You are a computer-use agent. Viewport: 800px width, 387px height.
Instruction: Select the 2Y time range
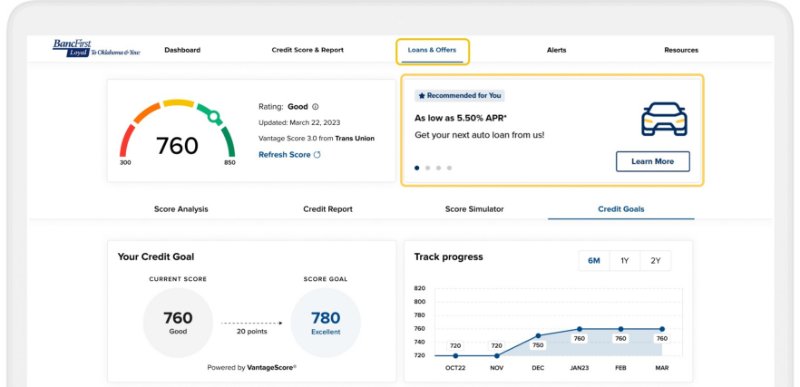click(x=656, y=261)
